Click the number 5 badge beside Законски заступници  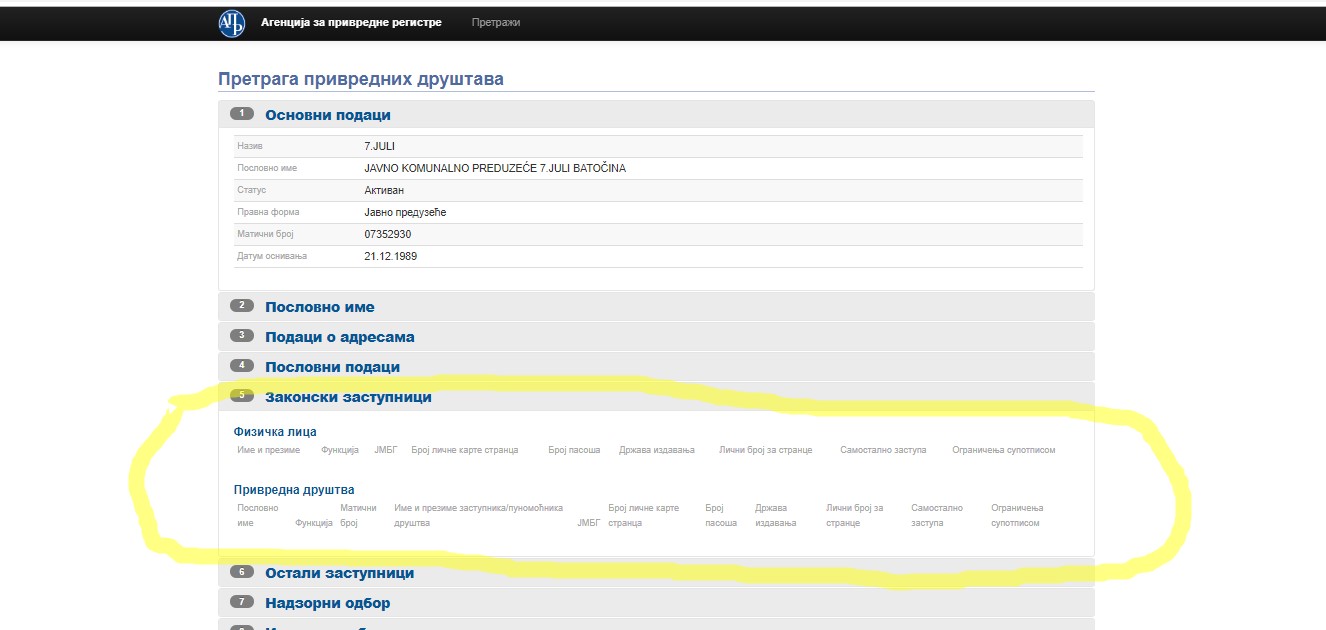(x=242, y=396)
